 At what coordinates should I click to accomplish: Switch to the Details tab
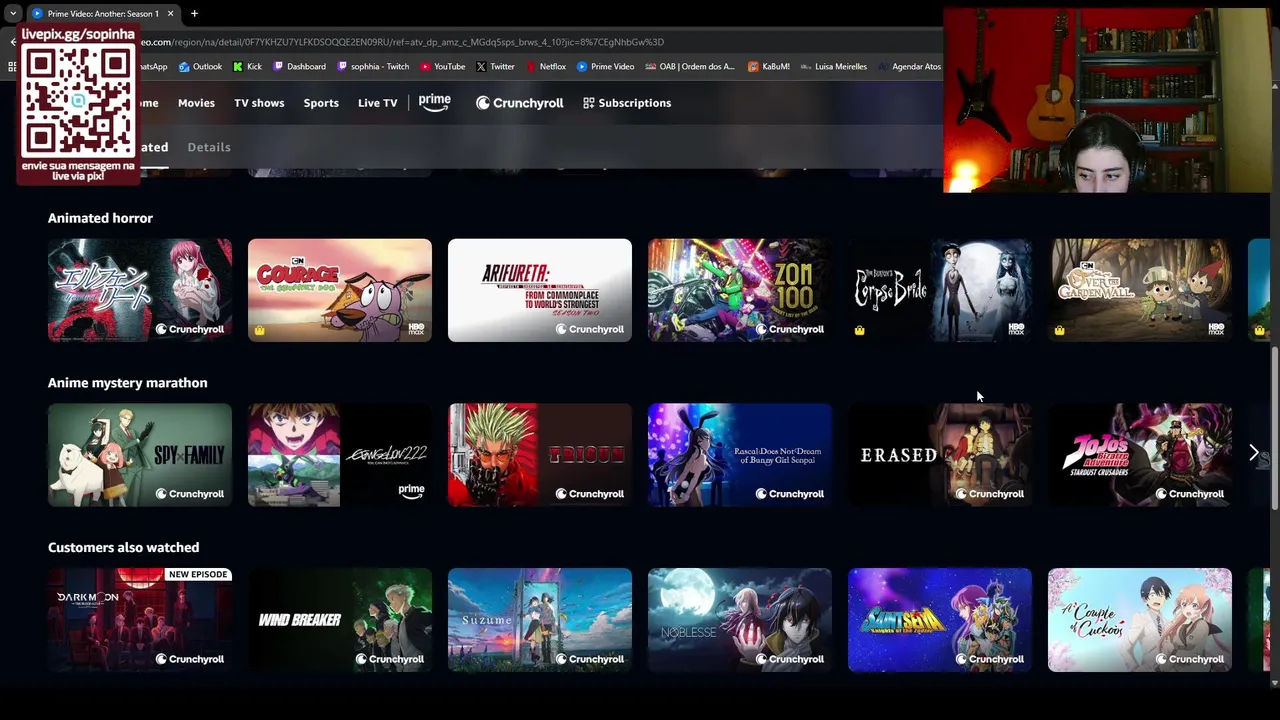coord(209,147)
